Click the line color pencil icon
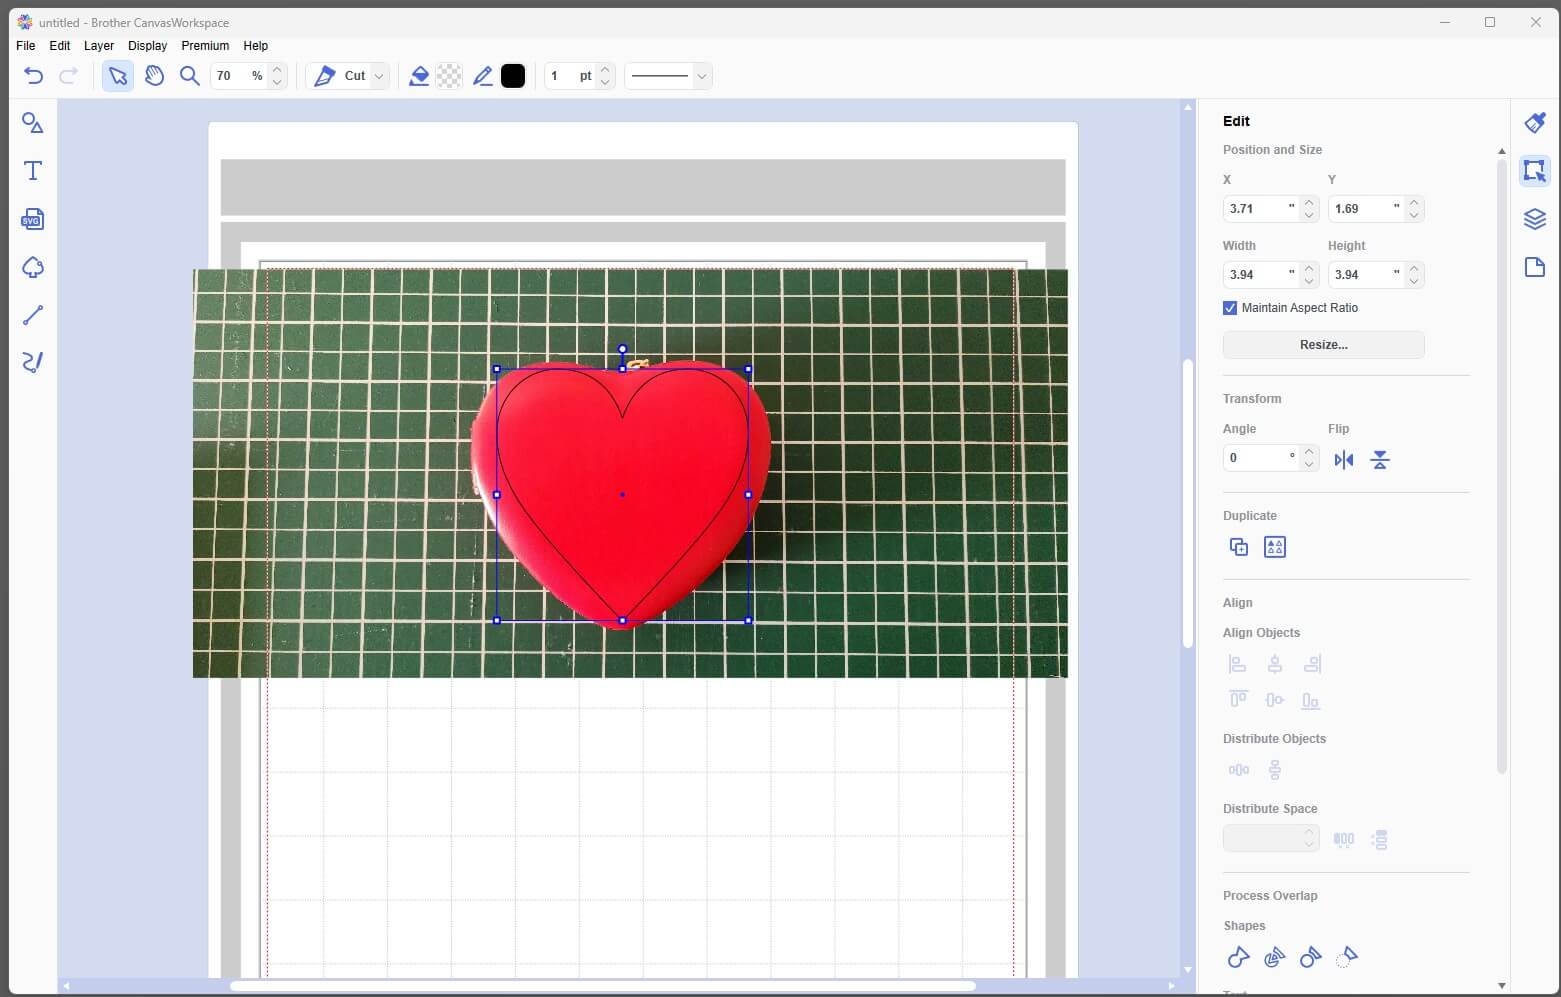 [x=483, y=76]
